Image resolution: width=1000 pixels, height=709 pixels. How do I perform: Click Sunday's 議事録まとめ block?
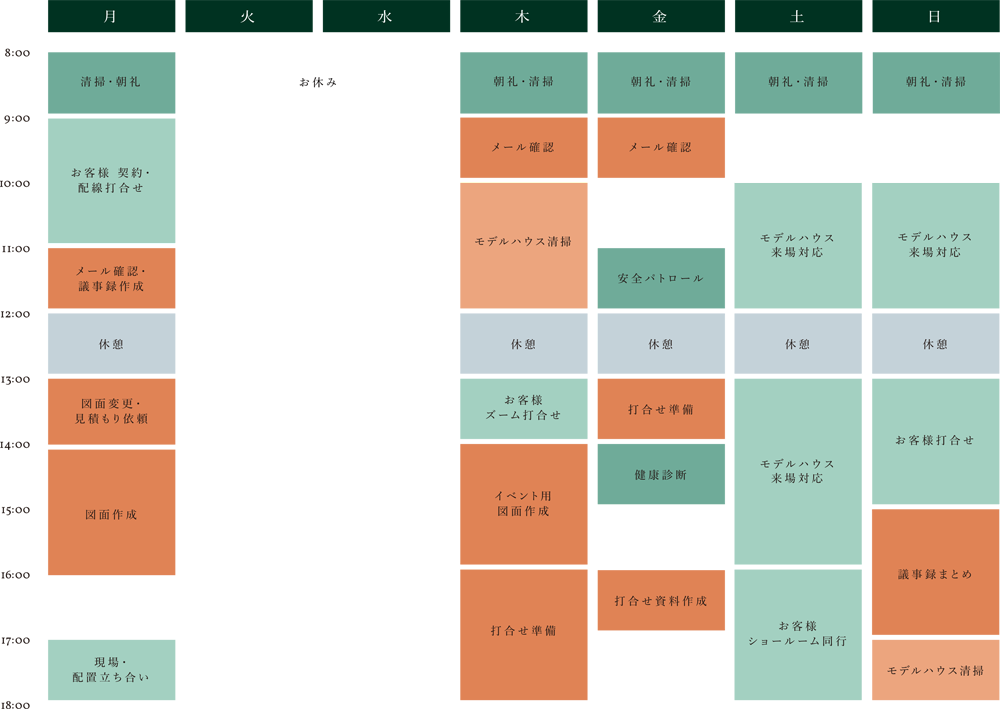click(933, 573)
